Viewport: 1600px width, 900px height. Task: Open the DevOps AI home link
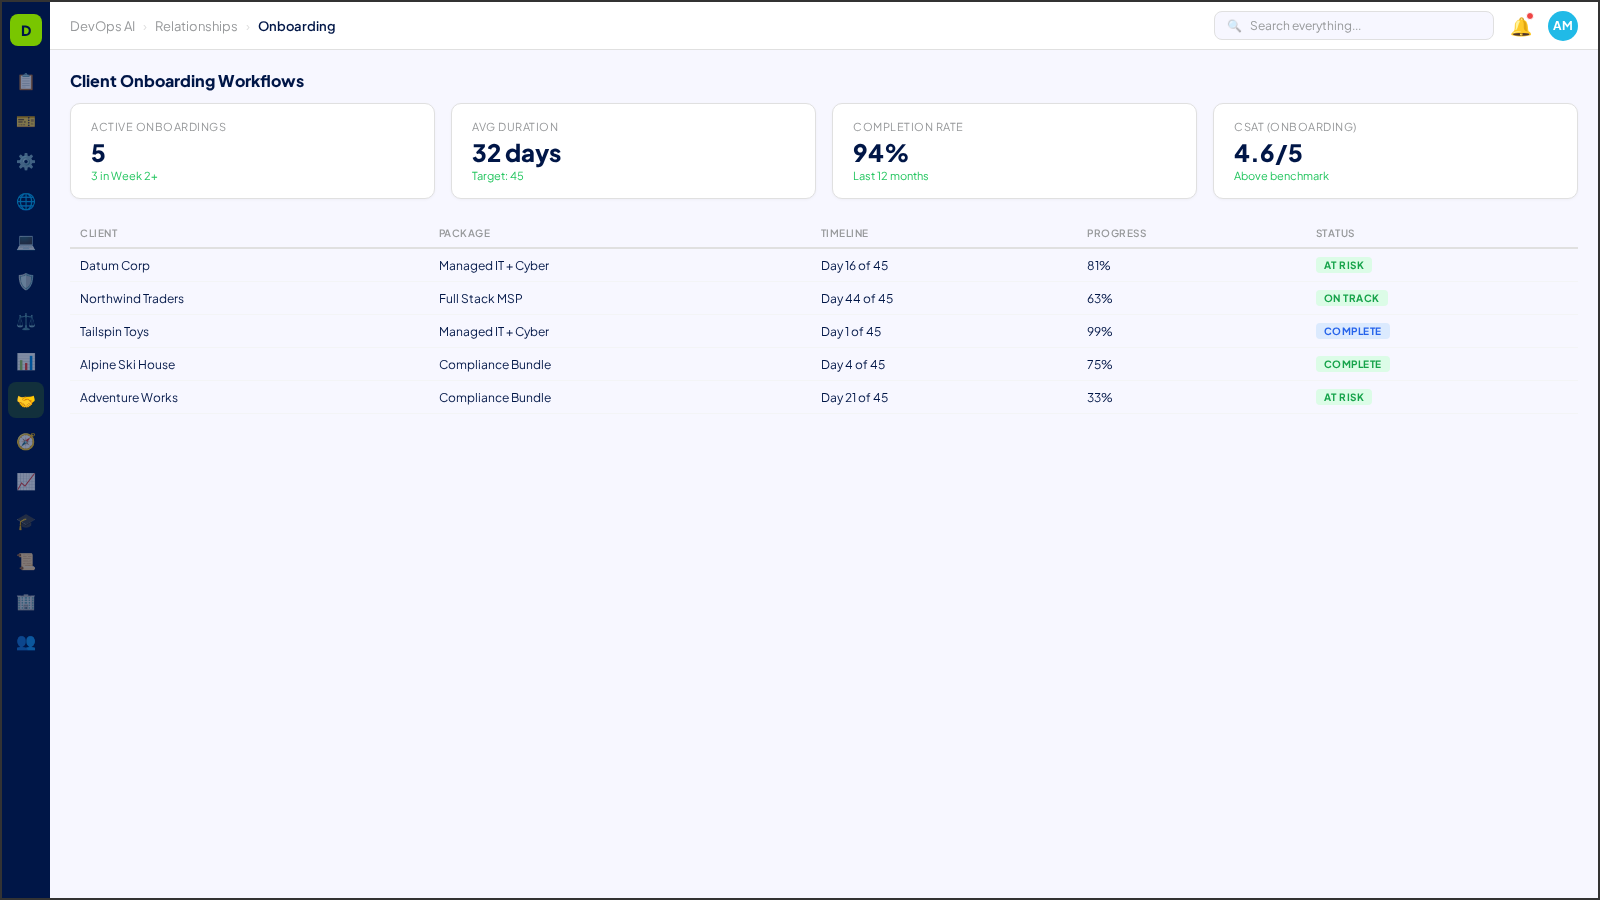[x=102, y=26]
